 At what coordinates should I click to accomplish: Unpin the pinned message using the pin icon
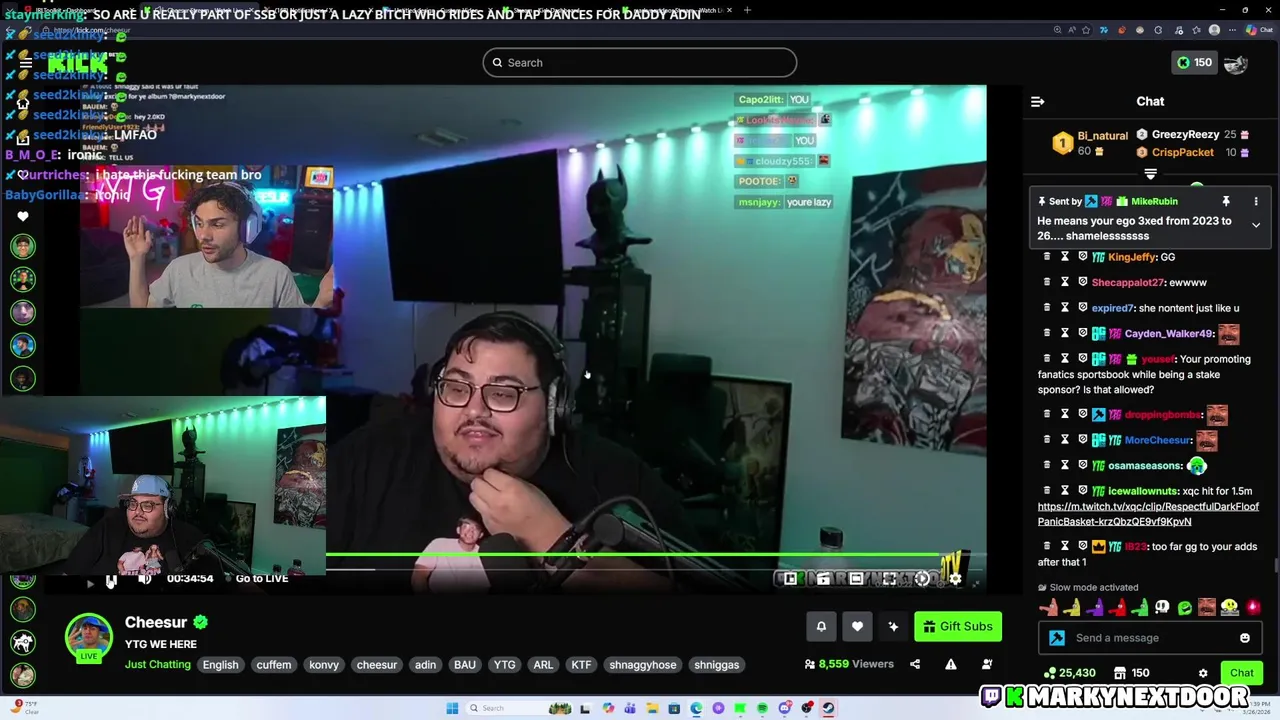1226,201
